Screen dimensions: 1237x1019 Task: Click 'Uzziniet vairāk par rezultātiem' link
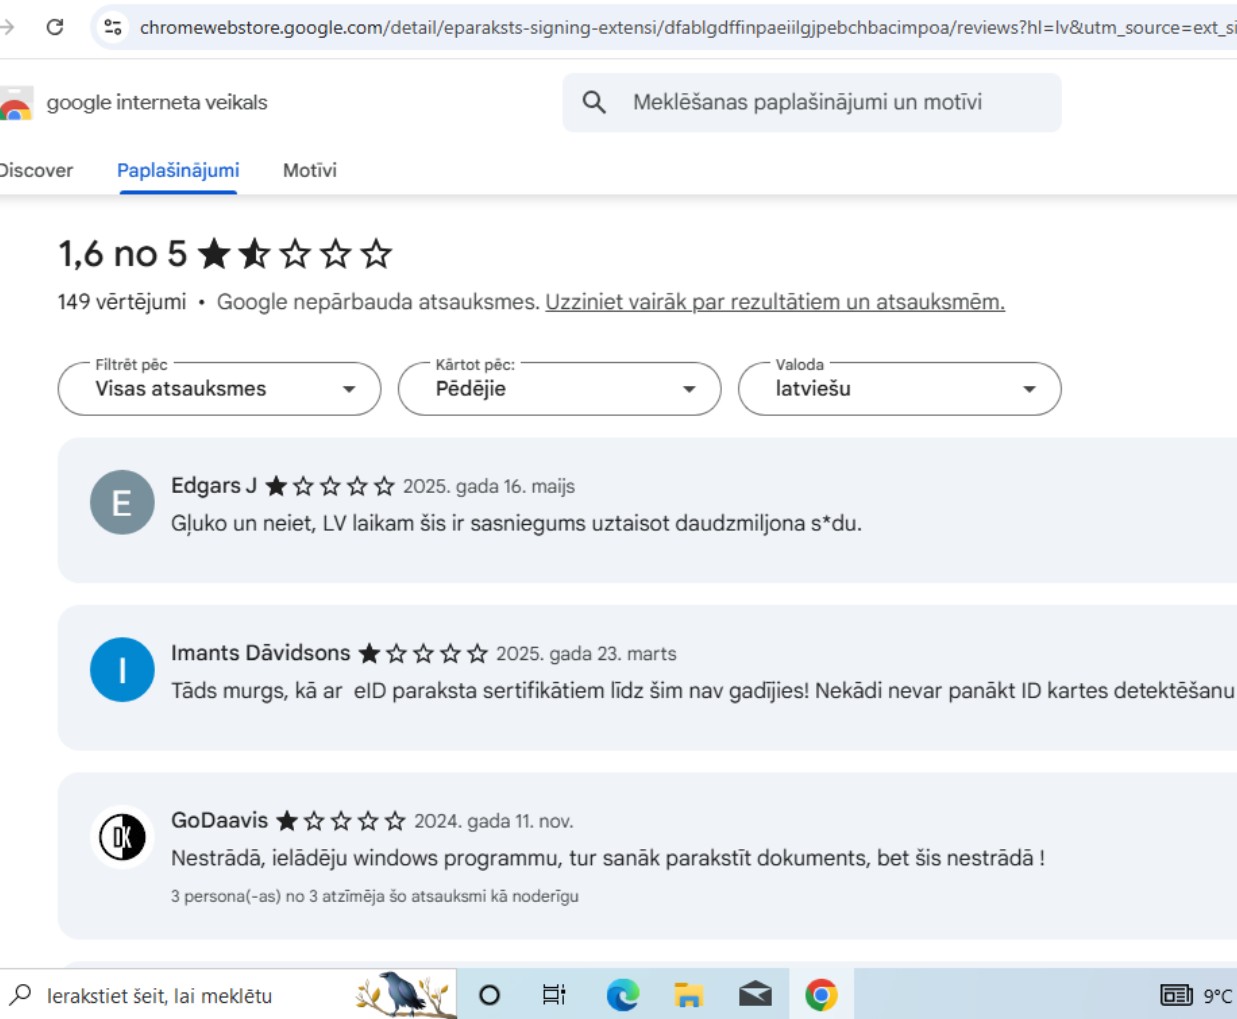click(775, 302)
